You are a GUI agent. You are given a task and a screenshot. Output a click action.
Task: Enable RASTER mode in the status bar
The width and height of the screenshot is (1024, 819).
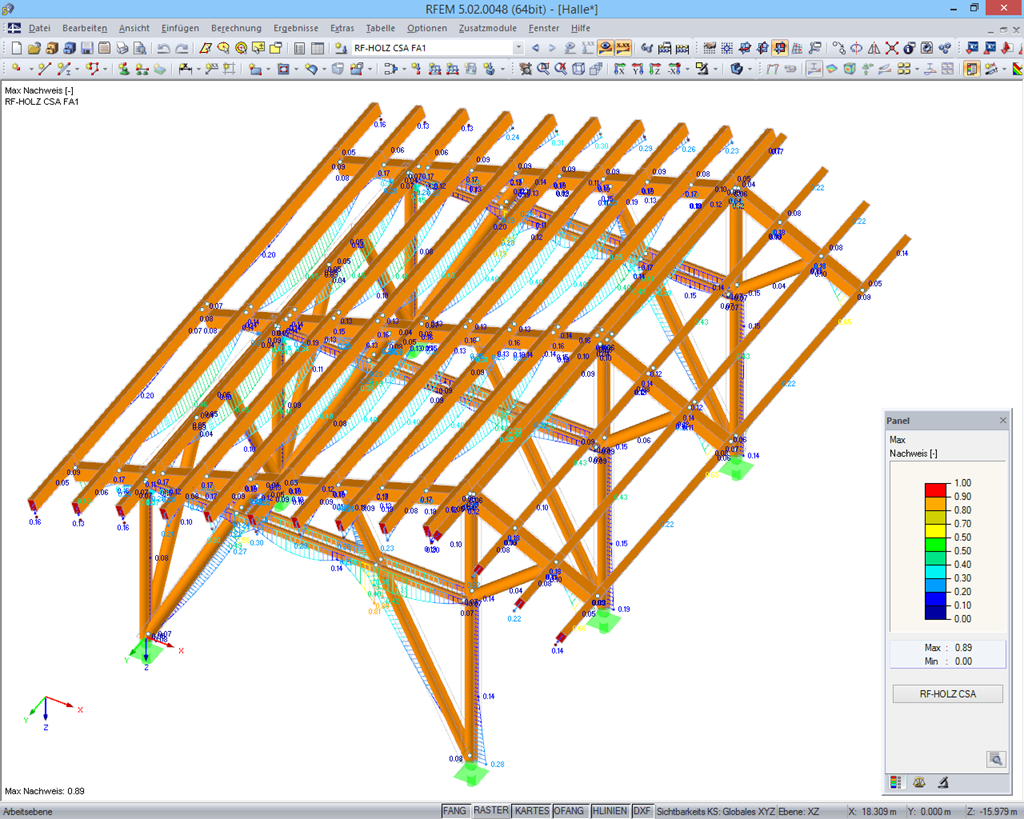click(x=490, y=810)
